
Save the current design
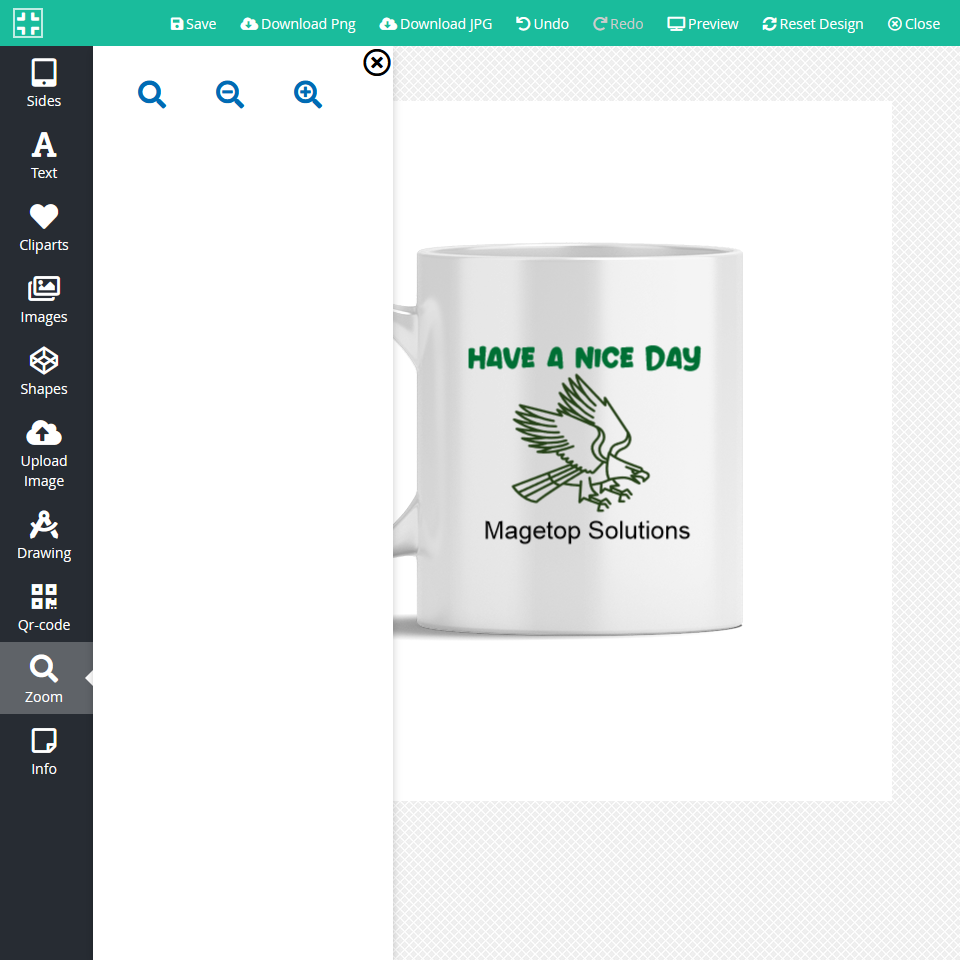[x=193, y=24]
